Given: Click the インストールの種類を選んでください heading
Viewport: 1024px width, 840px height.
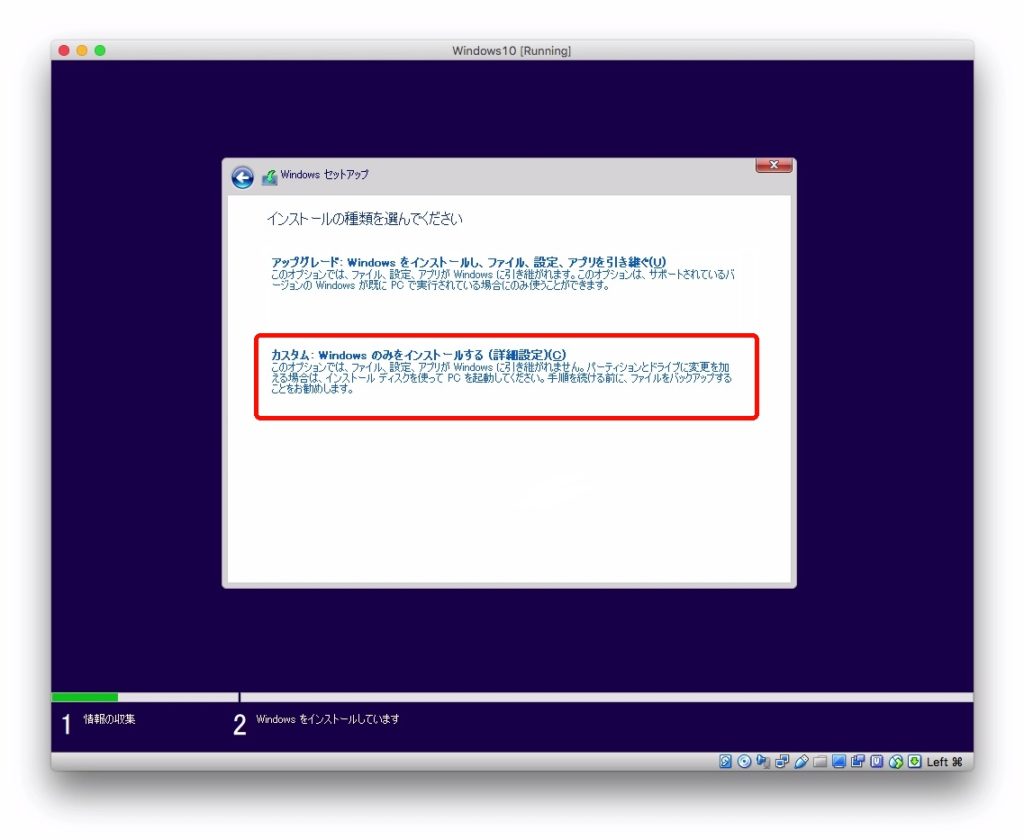Looking at the screenshot, I should pyautogui.click(x=364, y=219).
